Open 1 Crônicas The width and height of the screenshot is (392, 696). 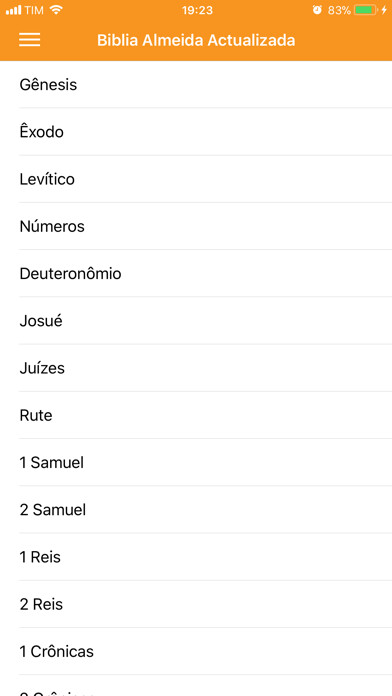(x=196, y=651)
